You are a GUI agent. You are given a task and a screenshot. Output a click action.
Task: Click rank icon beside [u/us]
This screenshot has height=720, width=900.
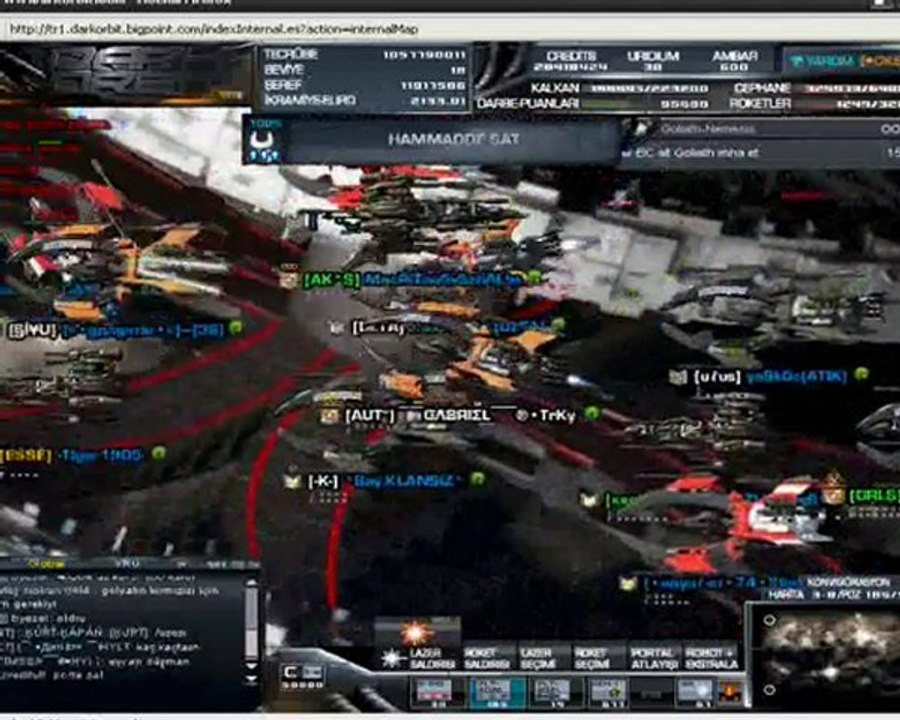point(678,377)
